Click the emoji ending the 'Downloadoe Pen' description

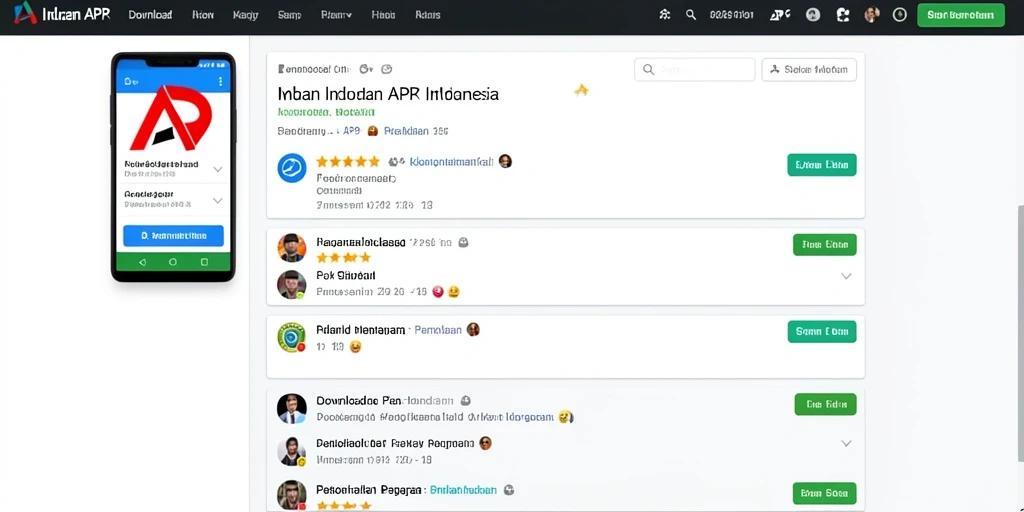pyautogui.click(x=566, y=417)
